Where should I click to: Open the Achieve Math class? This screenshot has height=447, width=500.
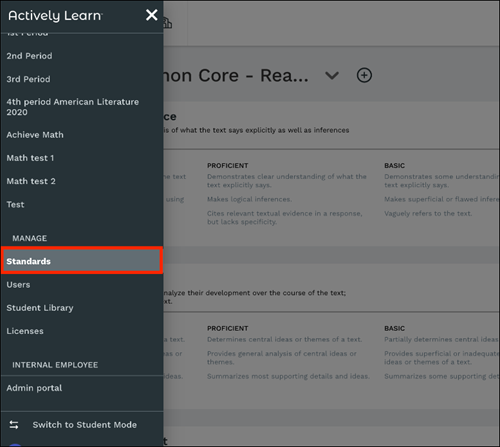35,135
